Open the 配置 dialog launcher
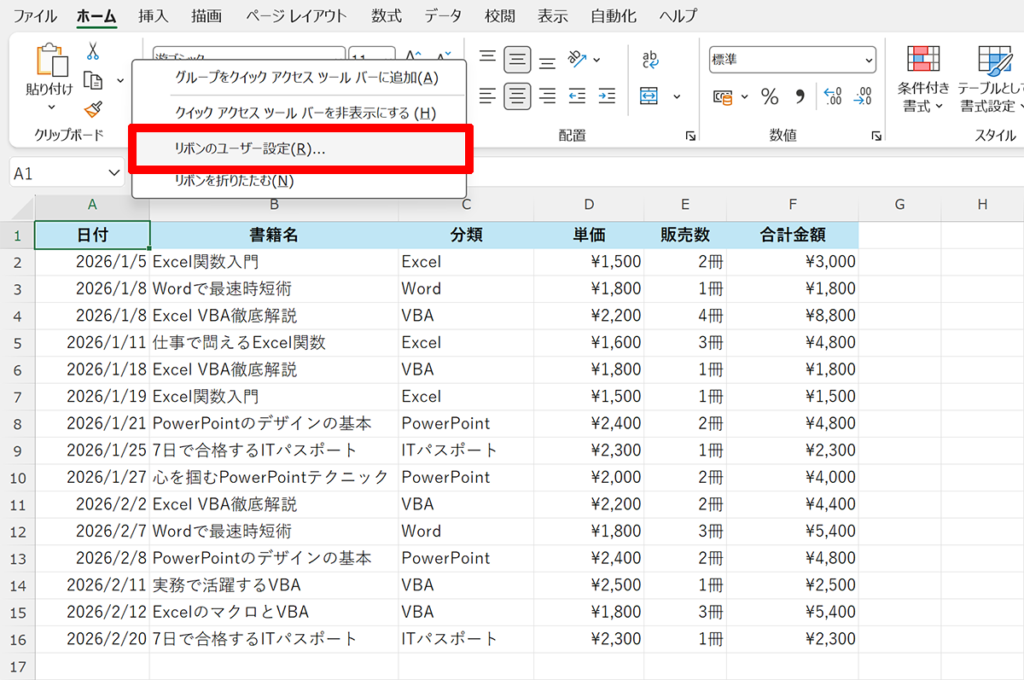 (x=689, y=135)
